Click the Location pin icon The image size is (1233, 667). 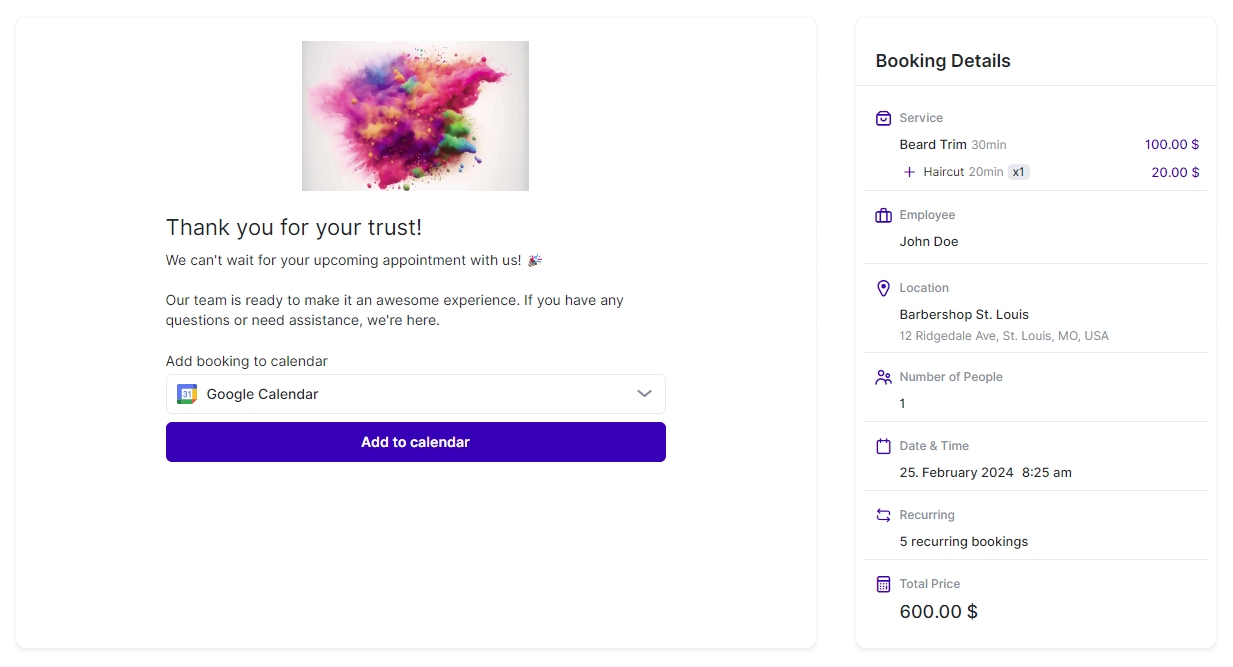(883, 288)
